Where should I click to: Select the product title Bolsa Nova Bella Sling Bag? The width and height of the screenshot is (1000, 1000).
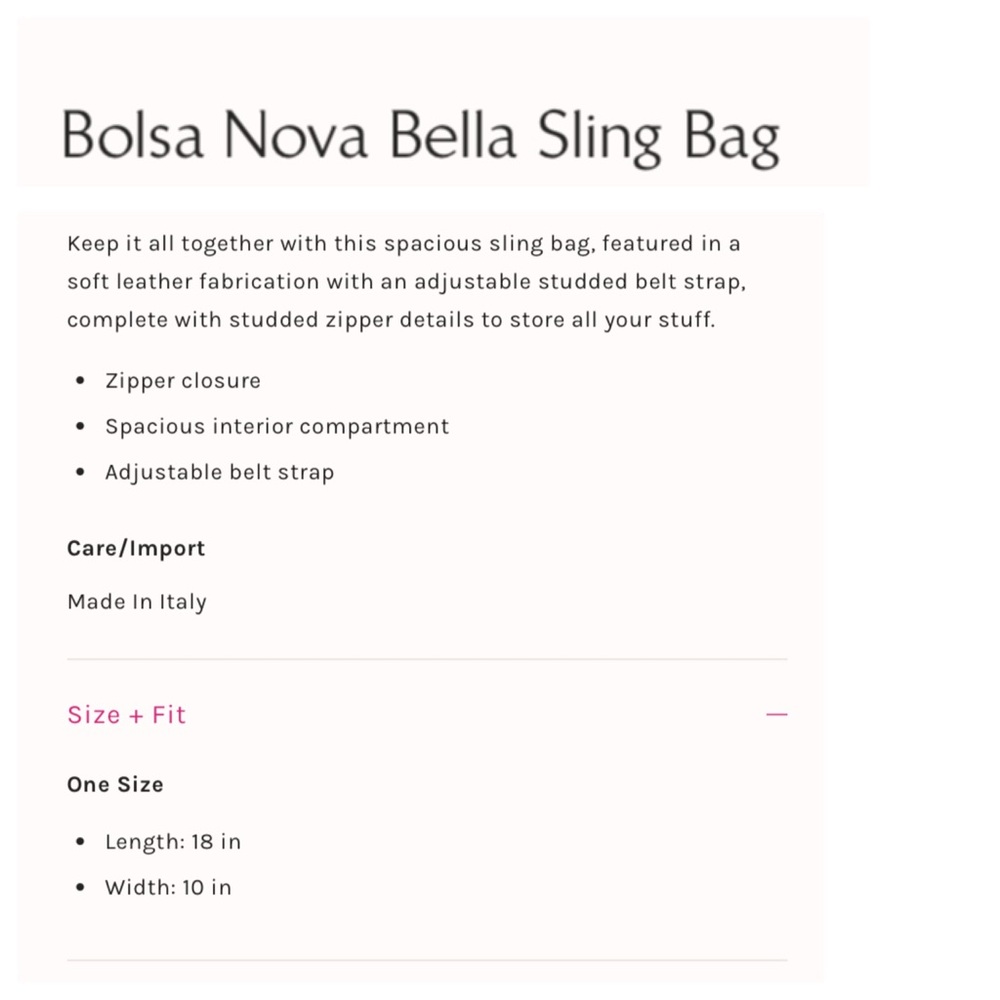(x=421, y=137)
